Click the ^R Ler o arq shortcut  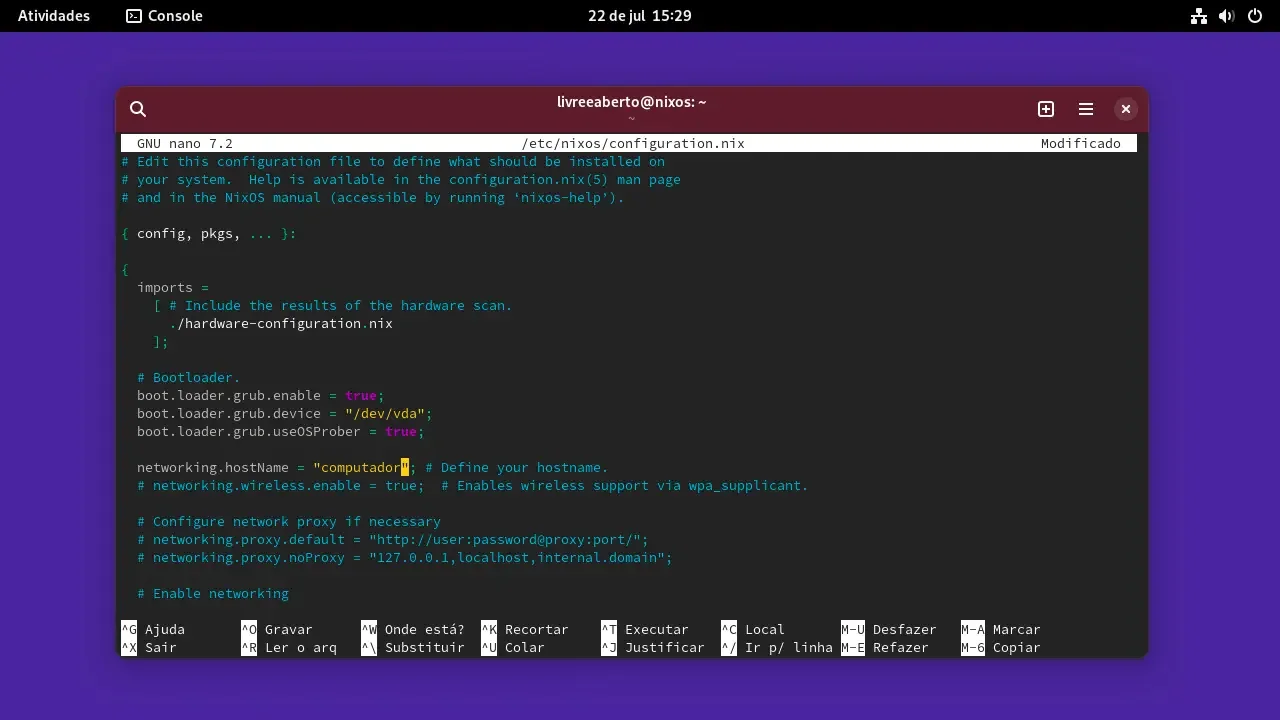[289, 648]
